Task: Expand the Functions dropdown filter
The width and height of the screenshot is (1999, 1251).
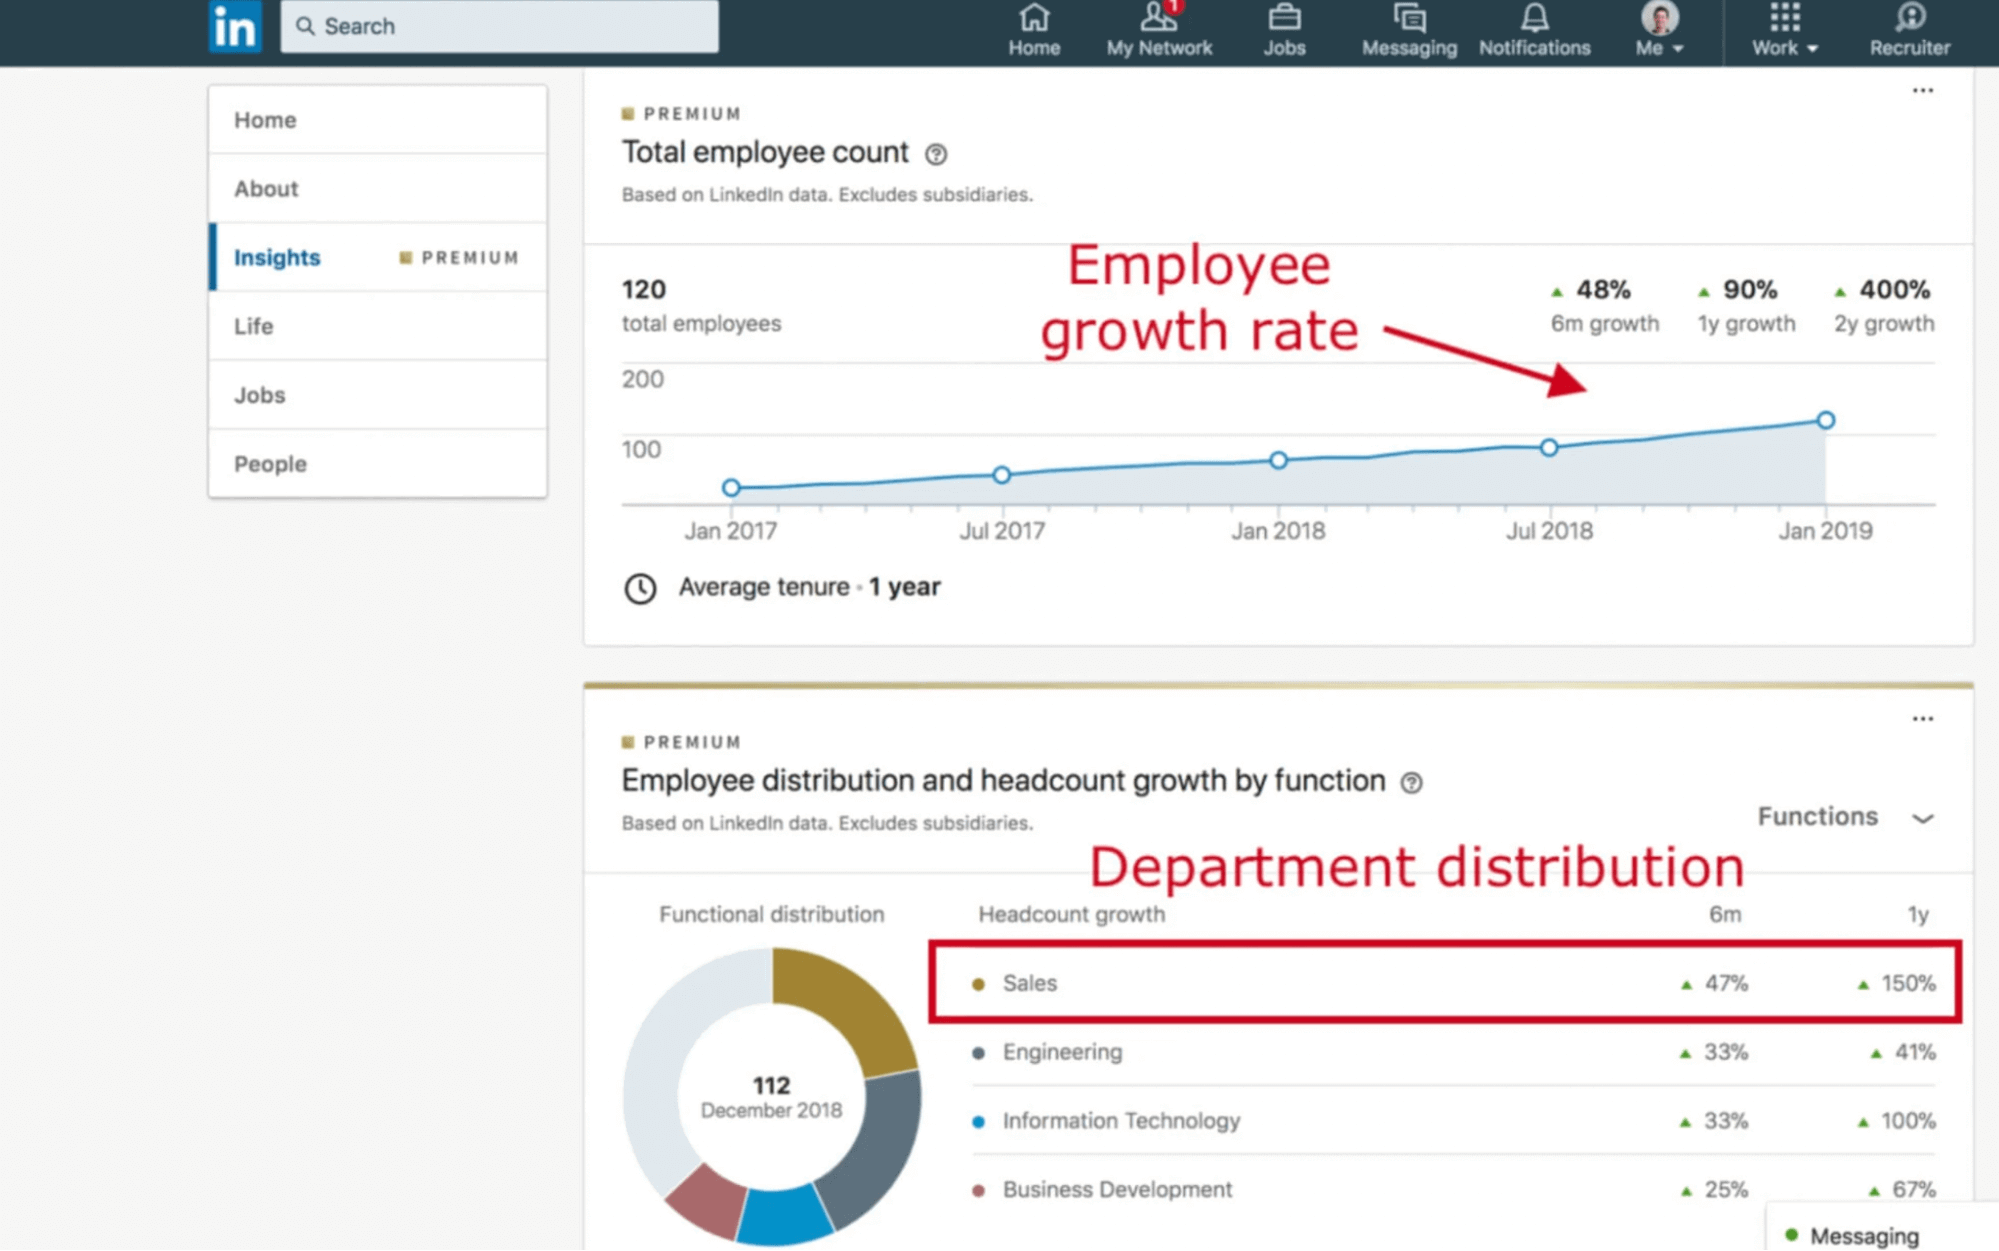Action: 1846,816
